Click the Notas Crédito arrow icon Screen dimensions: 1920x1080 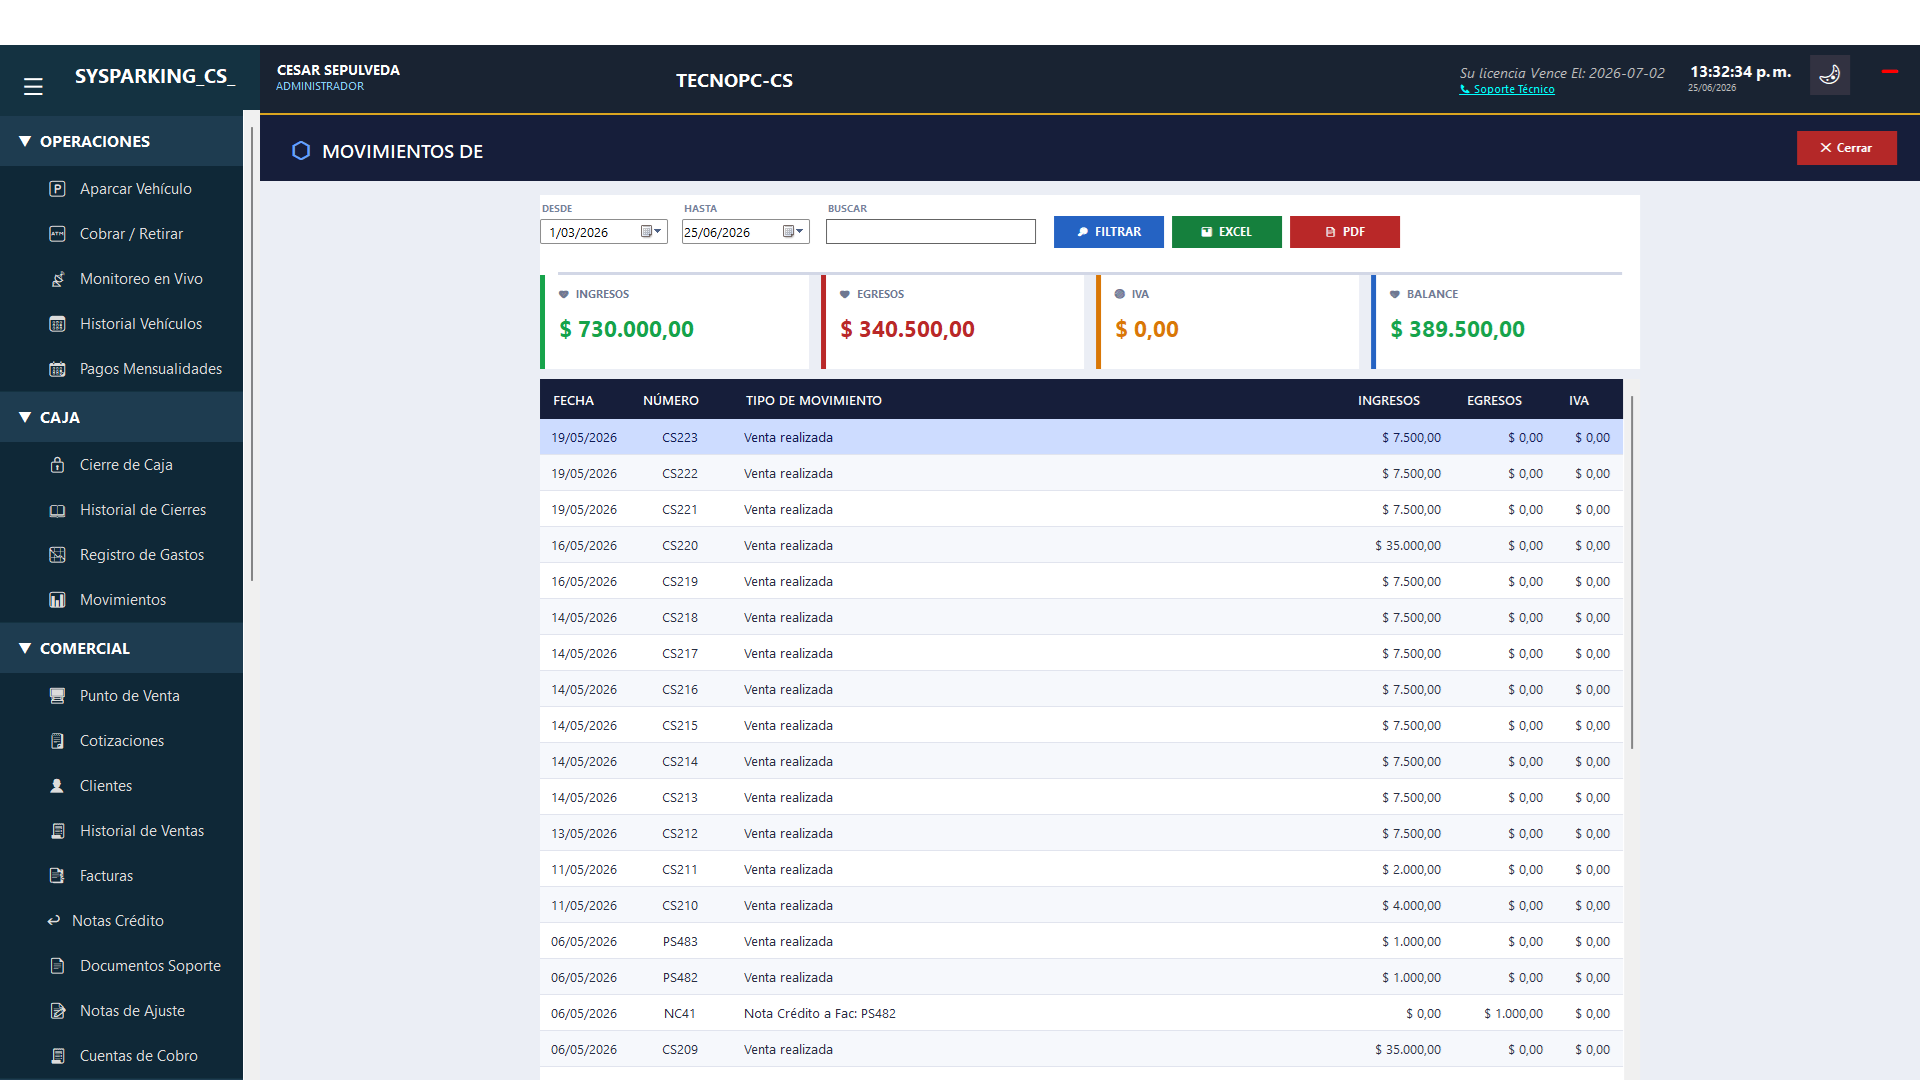pos(54,921)
